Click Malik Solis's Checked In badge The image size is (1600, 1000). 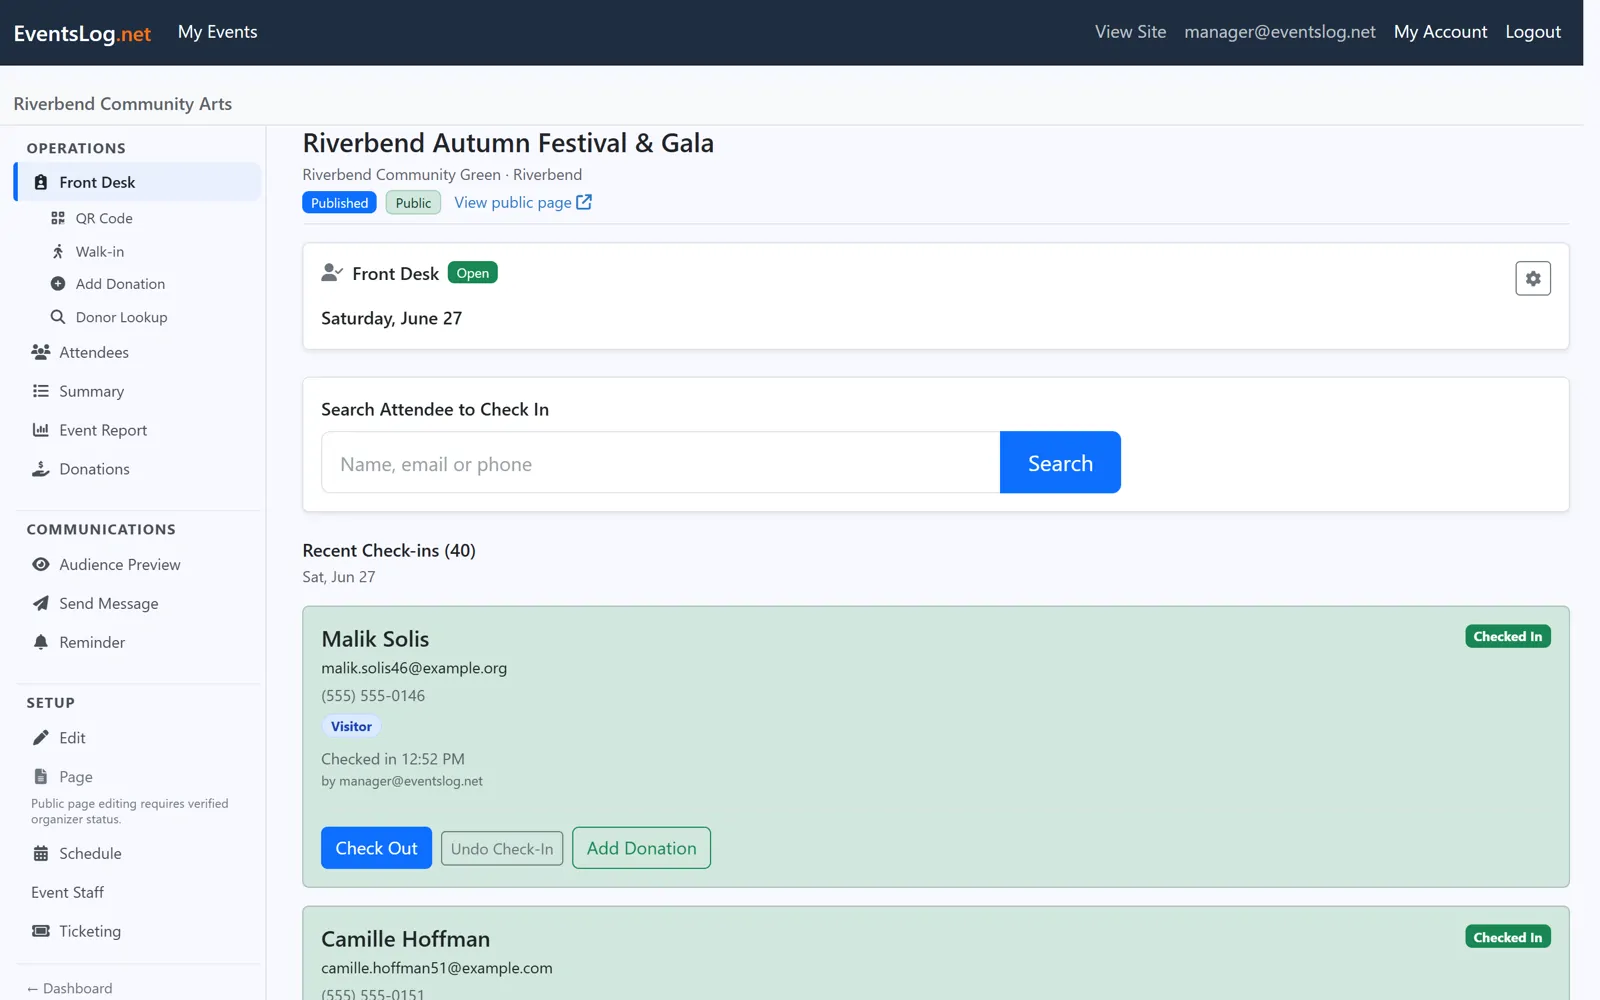pos(1508,636)
